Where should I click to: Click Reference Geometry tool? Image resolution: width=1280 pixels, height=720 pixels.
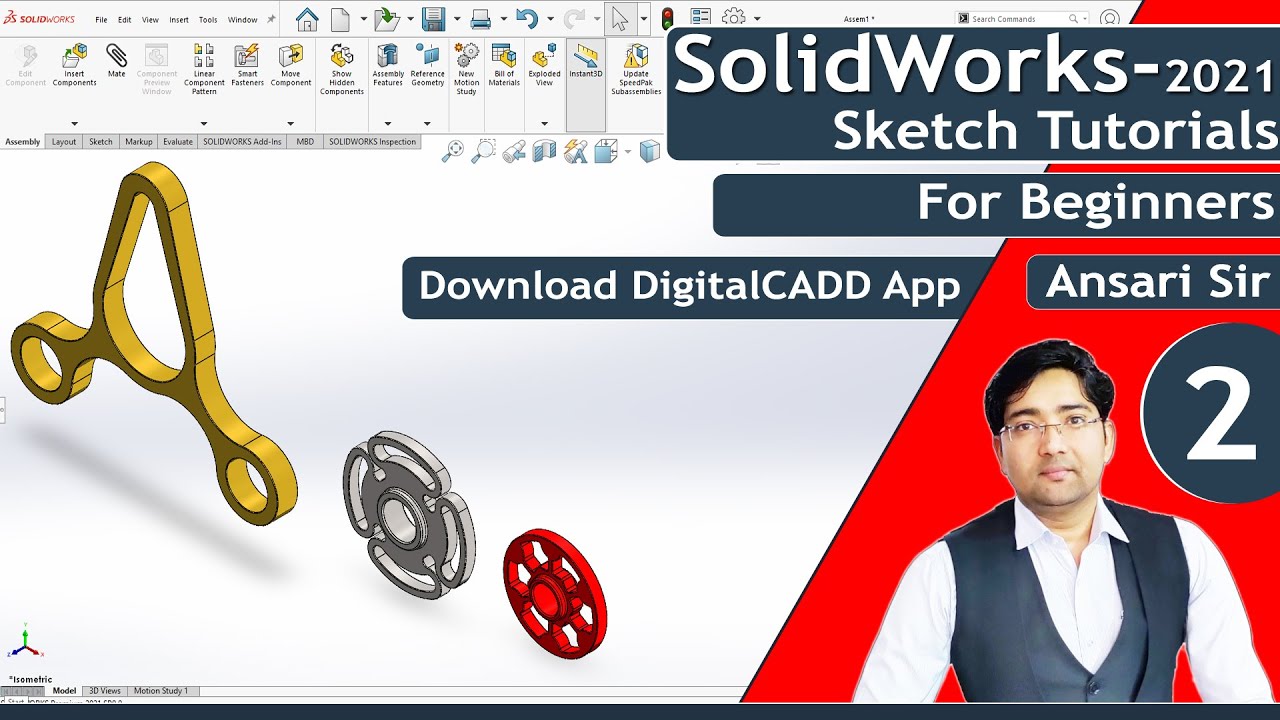pyautogui.click(x=427, y=65)
